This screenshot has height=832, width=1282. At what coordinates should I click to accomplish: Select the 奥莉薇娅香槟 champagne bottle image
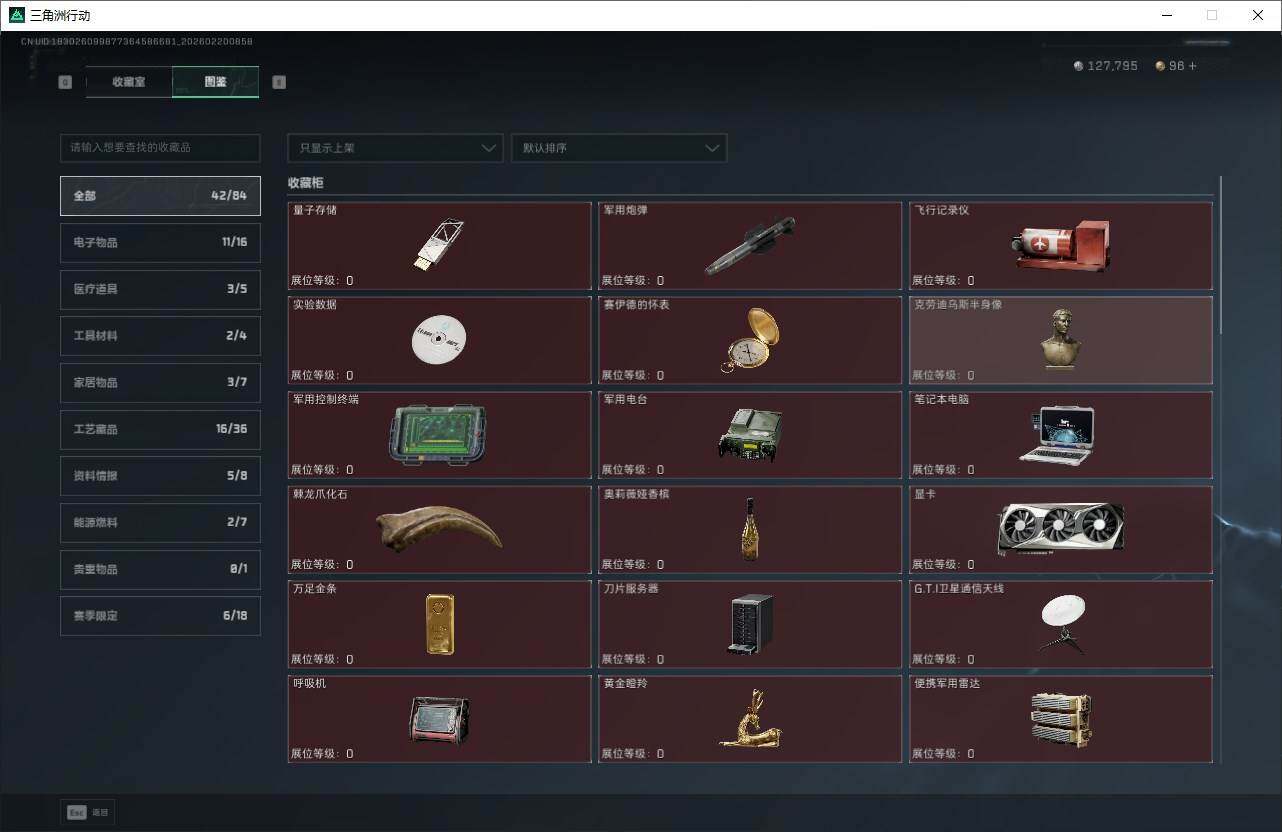click(749, 529)
